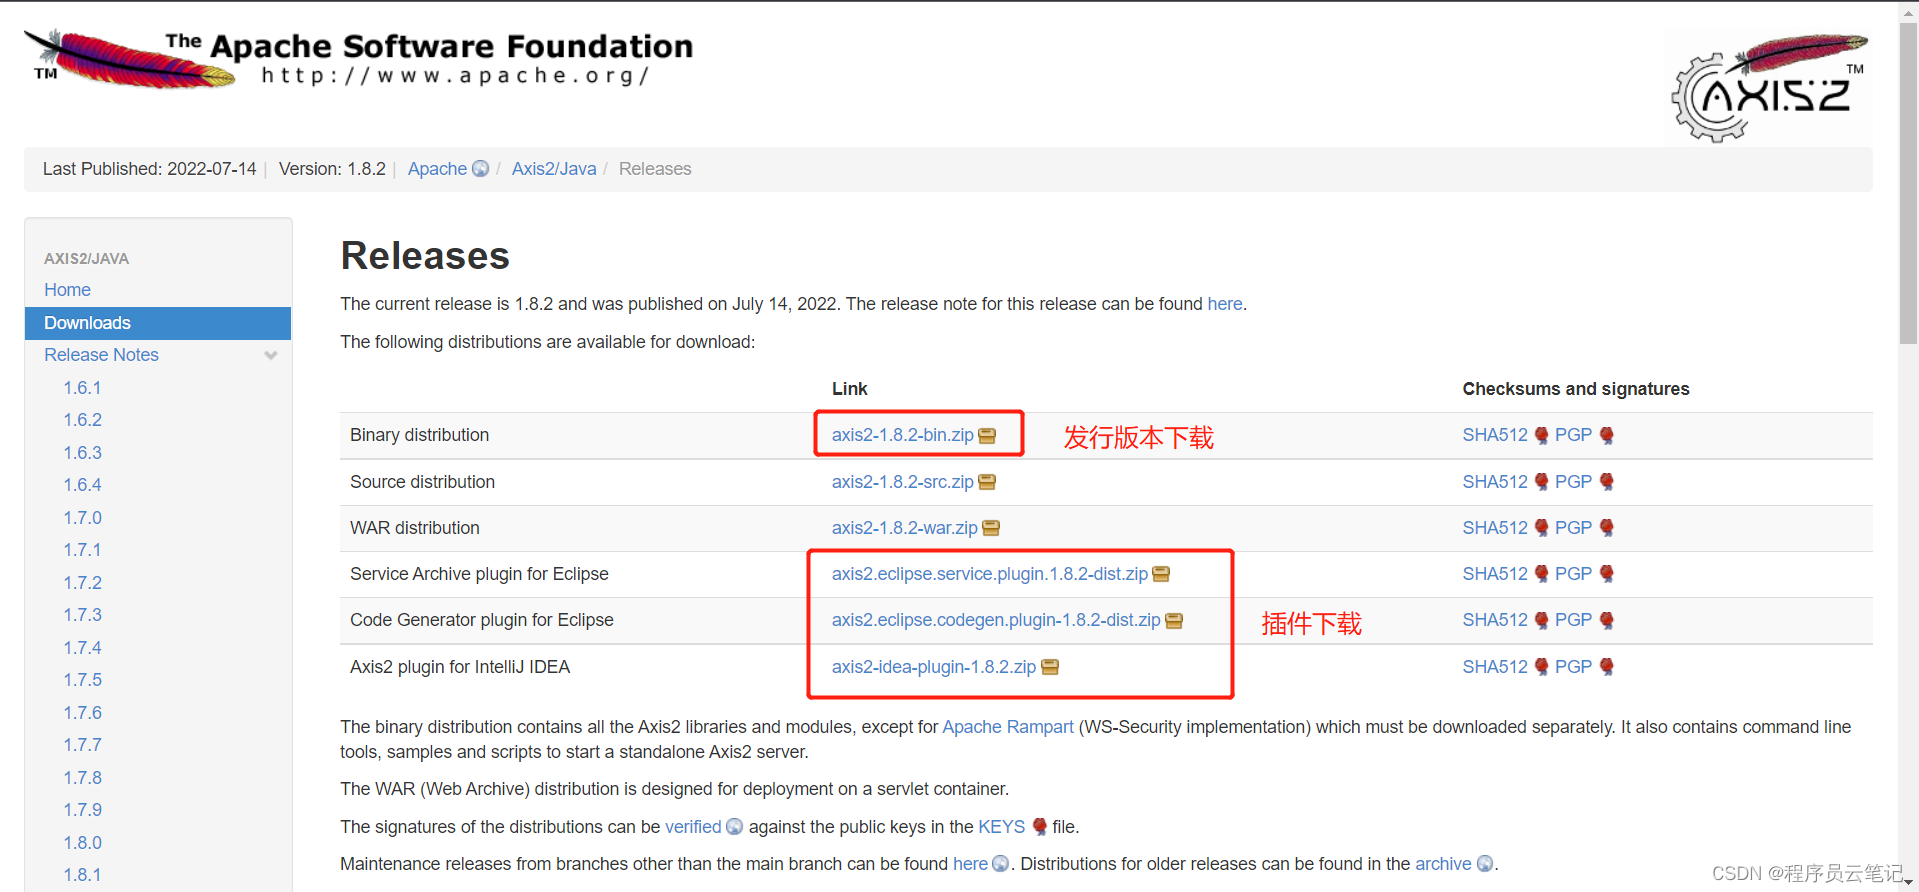Click the scrollbar down arrow
Image resolution: width=1919 pixels, height=892 pixels.
click(x=1908, y=883)
